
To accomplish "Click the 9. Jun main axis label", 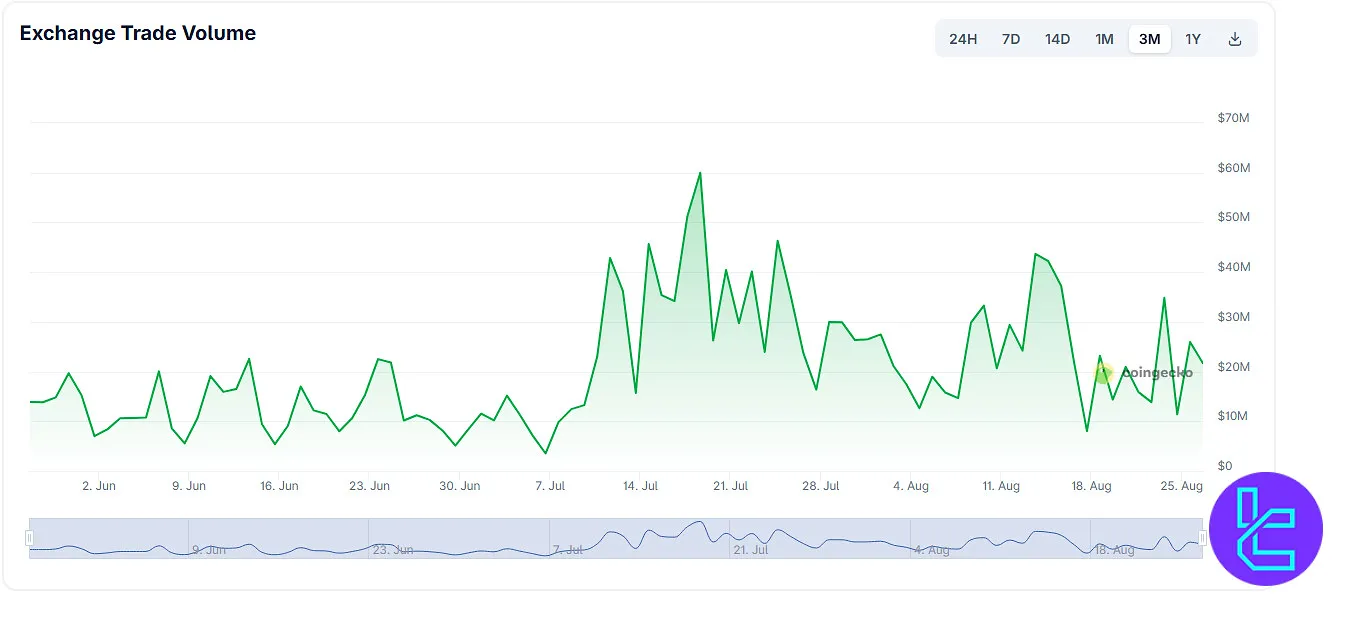I will [189, 486].
